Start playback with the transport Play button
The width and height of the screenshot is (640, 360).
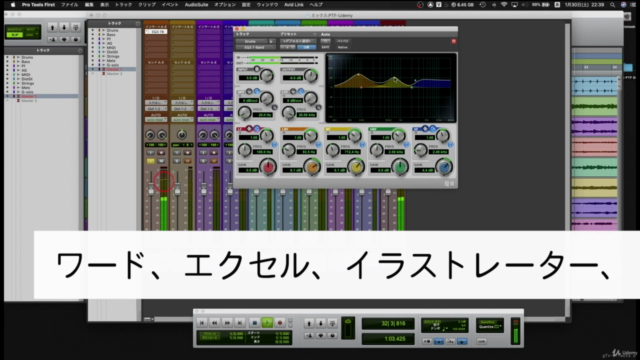[267, 323]
